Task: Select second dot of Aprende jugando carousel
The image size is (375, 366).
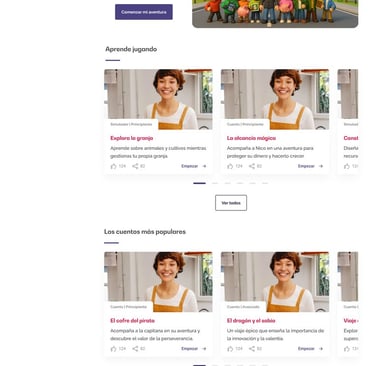Action: (215, 183)
